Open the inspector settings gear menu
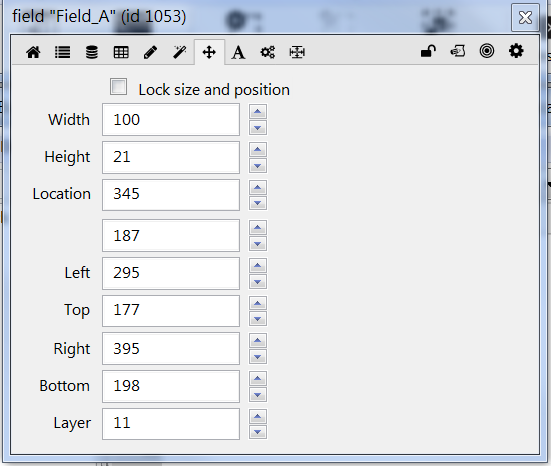Viewport: 551px width, 466px height. [x=516, y=51]
